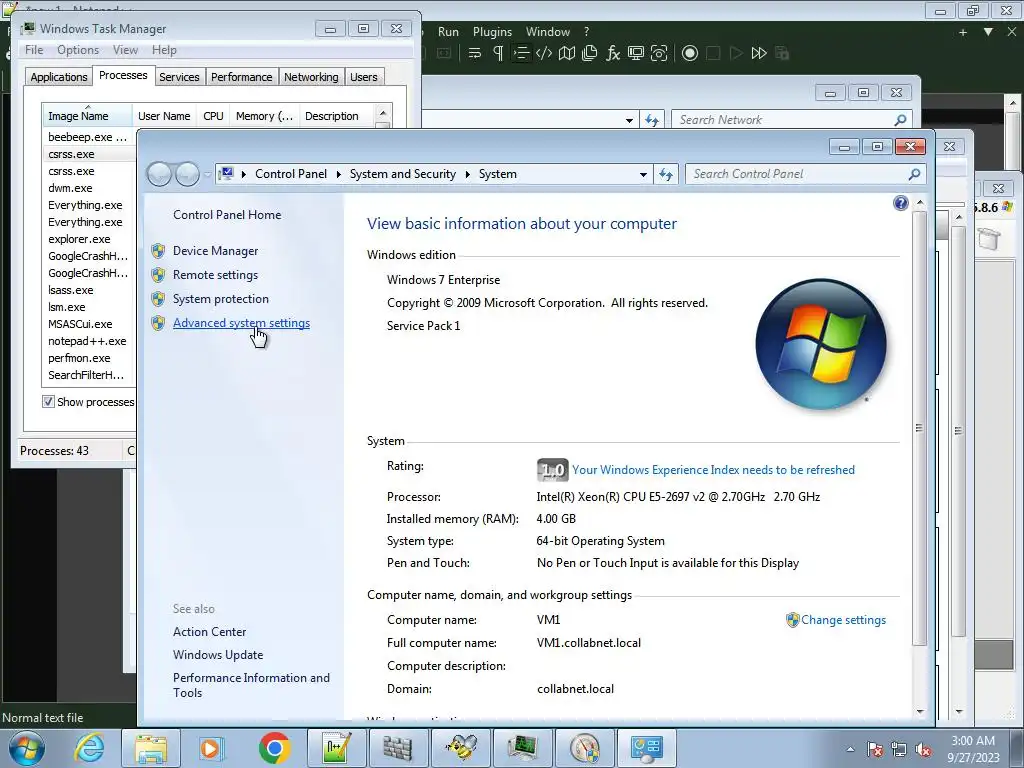Screen dimensions: 1024x768
Task: Switch to Users tab in Task Manager
Action: pos(363,77)
